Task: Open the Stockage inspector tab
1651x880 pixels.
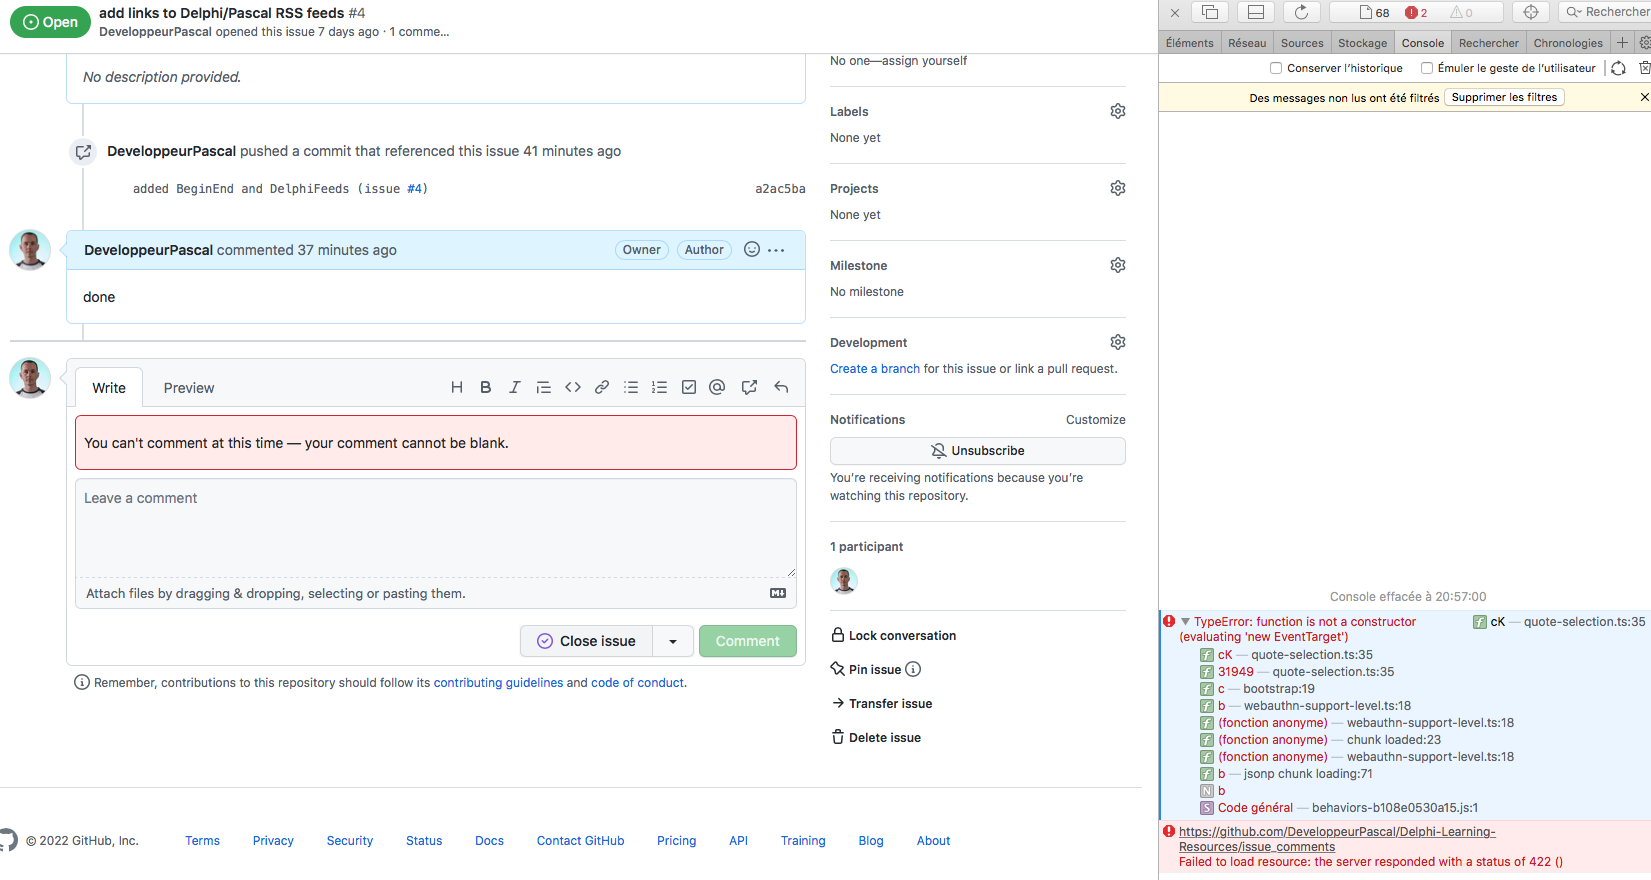Action: coord(1362,43)
